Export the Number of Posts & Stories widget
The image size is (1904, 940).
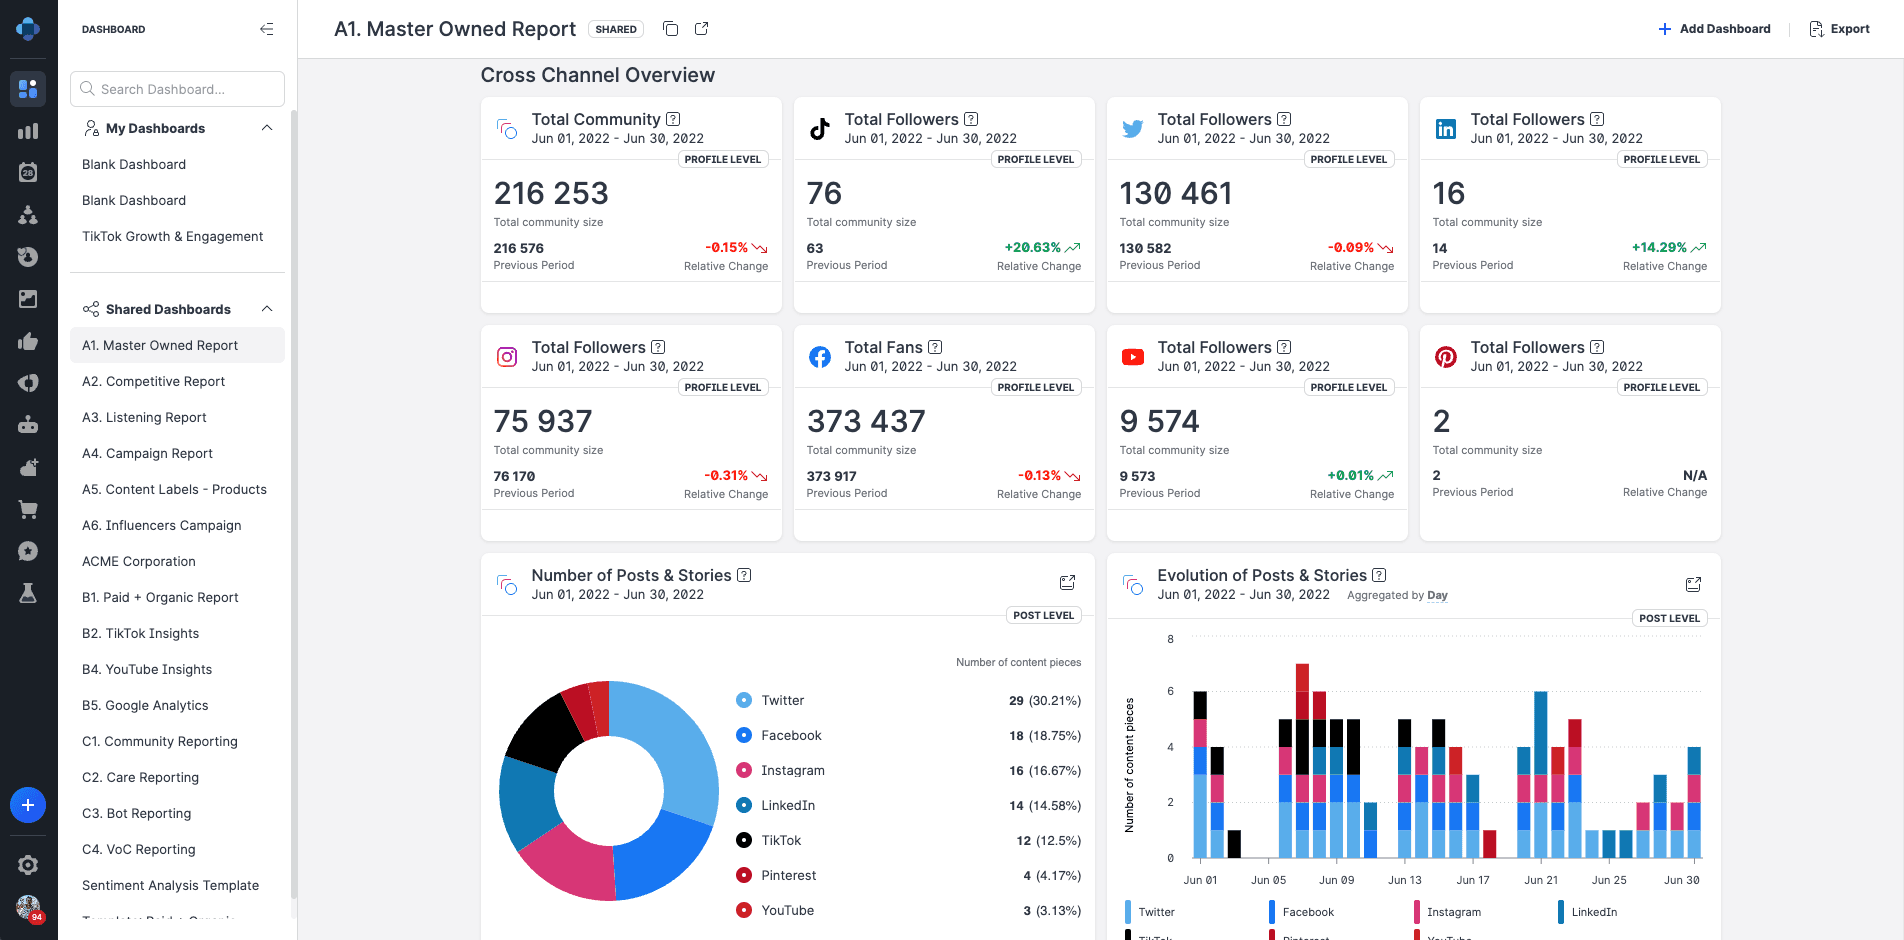click(x=1067, y=583)
